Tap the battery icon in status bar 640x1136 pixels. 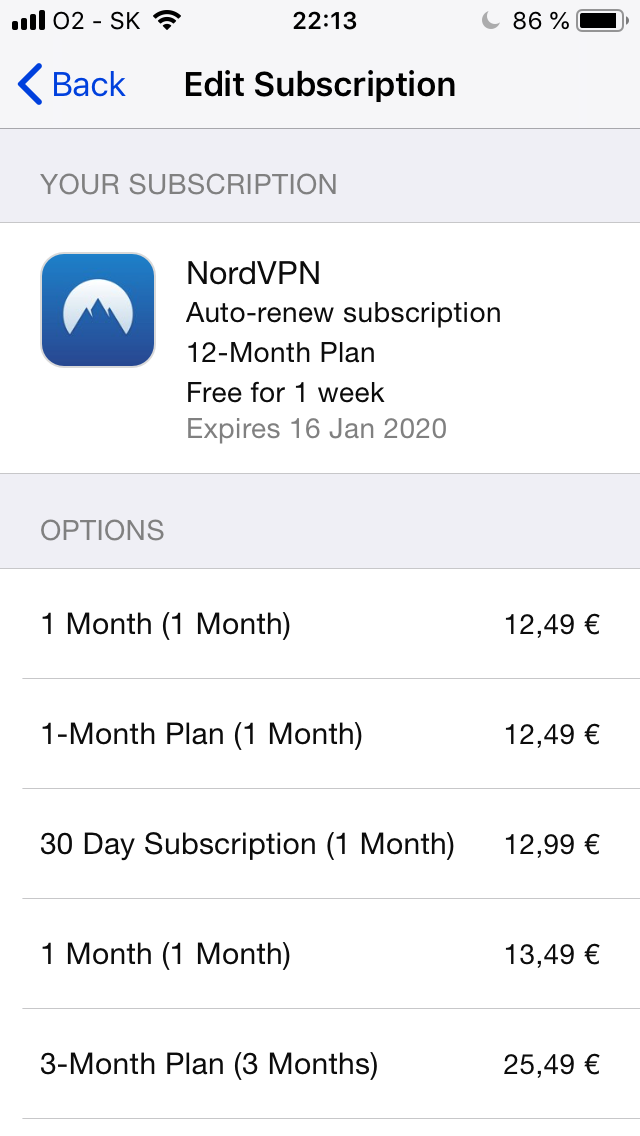click(x=601, y=20)
